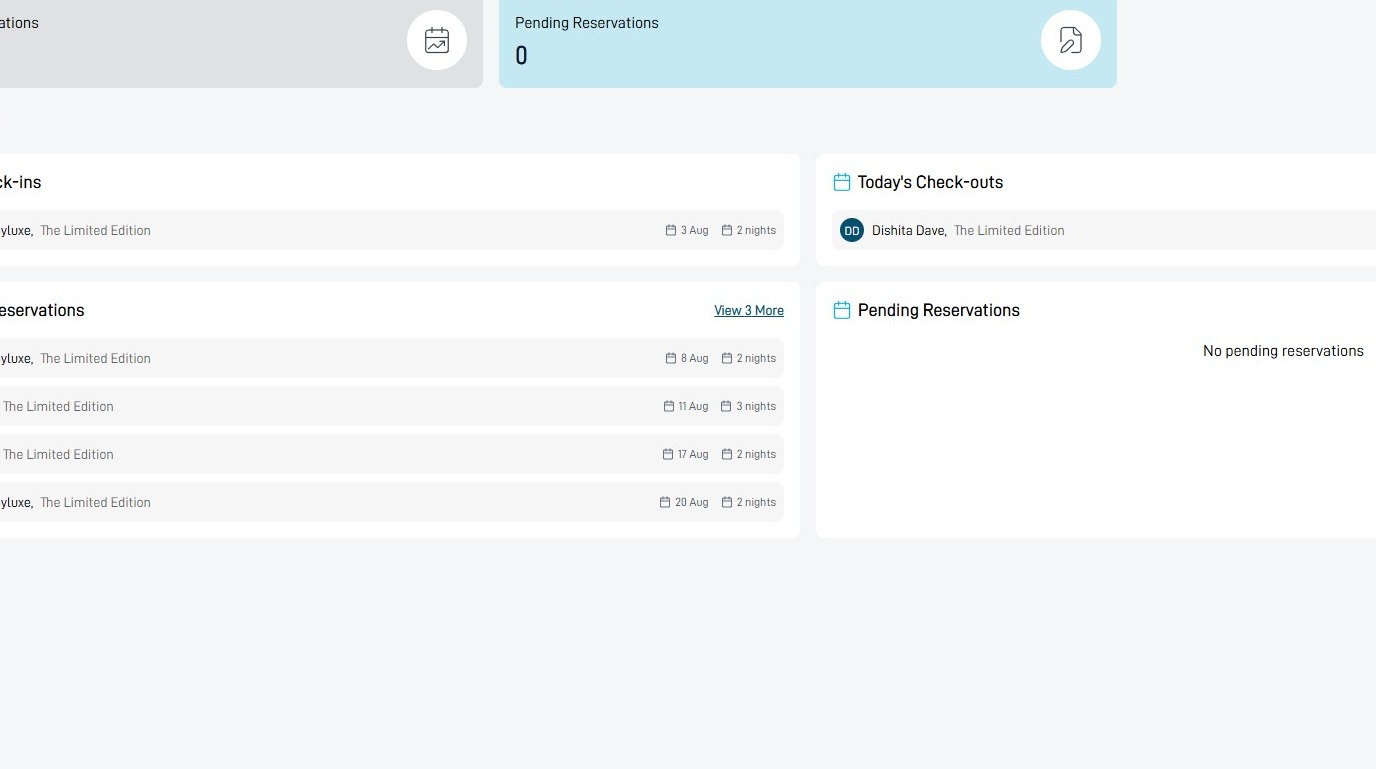
Task: Click the No pending reservations message
Action: coord(1283,351)
